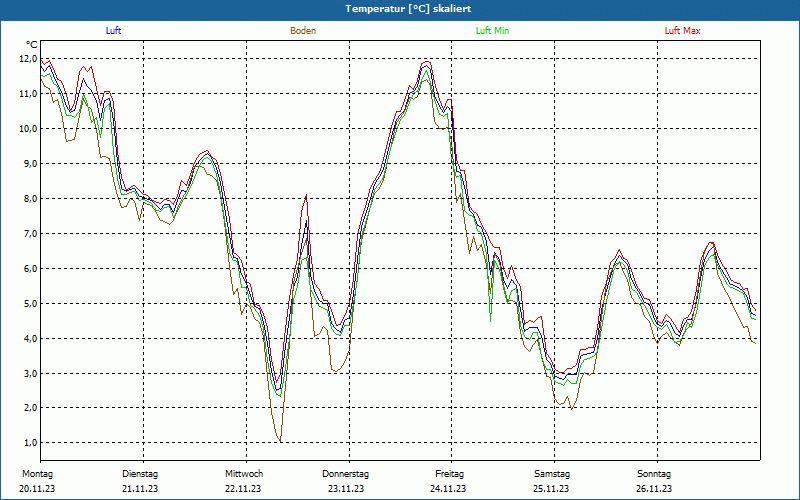Click the 'Dienstag' day label

coord(140,474)
